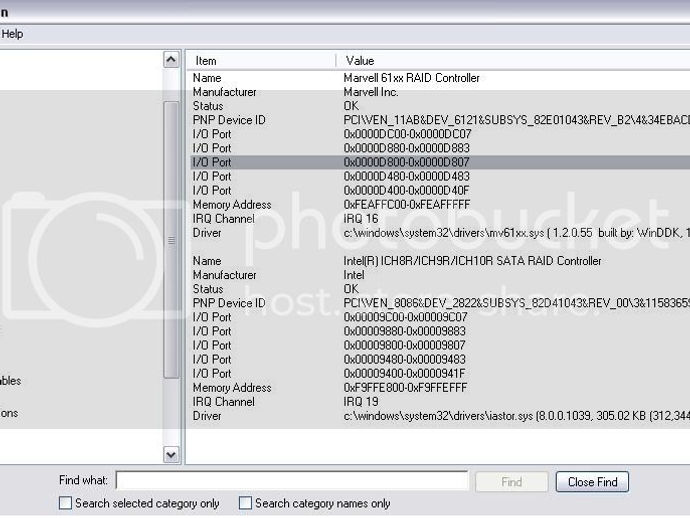The width and height of the screenshot is (690, 518).
Task: Select Memory Address 0xF9FFE800-0xF9FFEFFF row
Action: click(440, 388)
